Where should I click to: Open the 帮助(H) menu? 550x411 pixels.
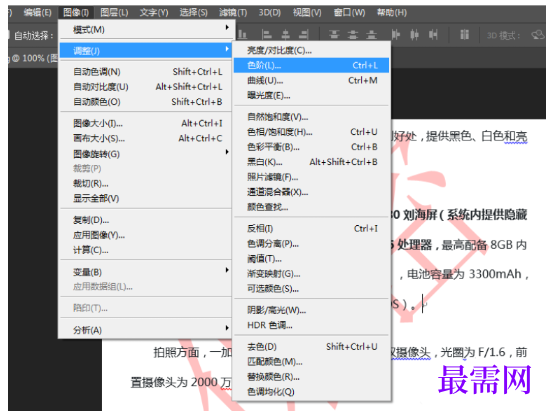click(x=392, y=13)
